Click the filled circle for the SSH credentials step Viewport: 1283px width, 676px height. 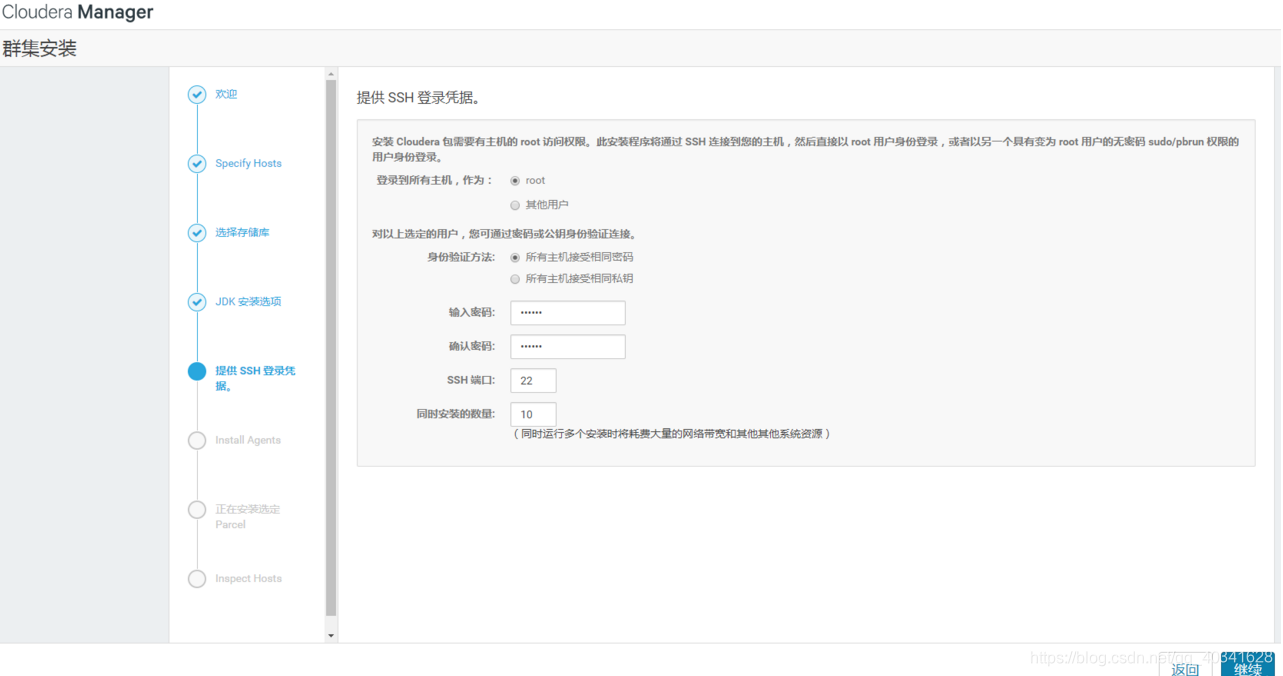pyautogui.click(x=197, y=371)
